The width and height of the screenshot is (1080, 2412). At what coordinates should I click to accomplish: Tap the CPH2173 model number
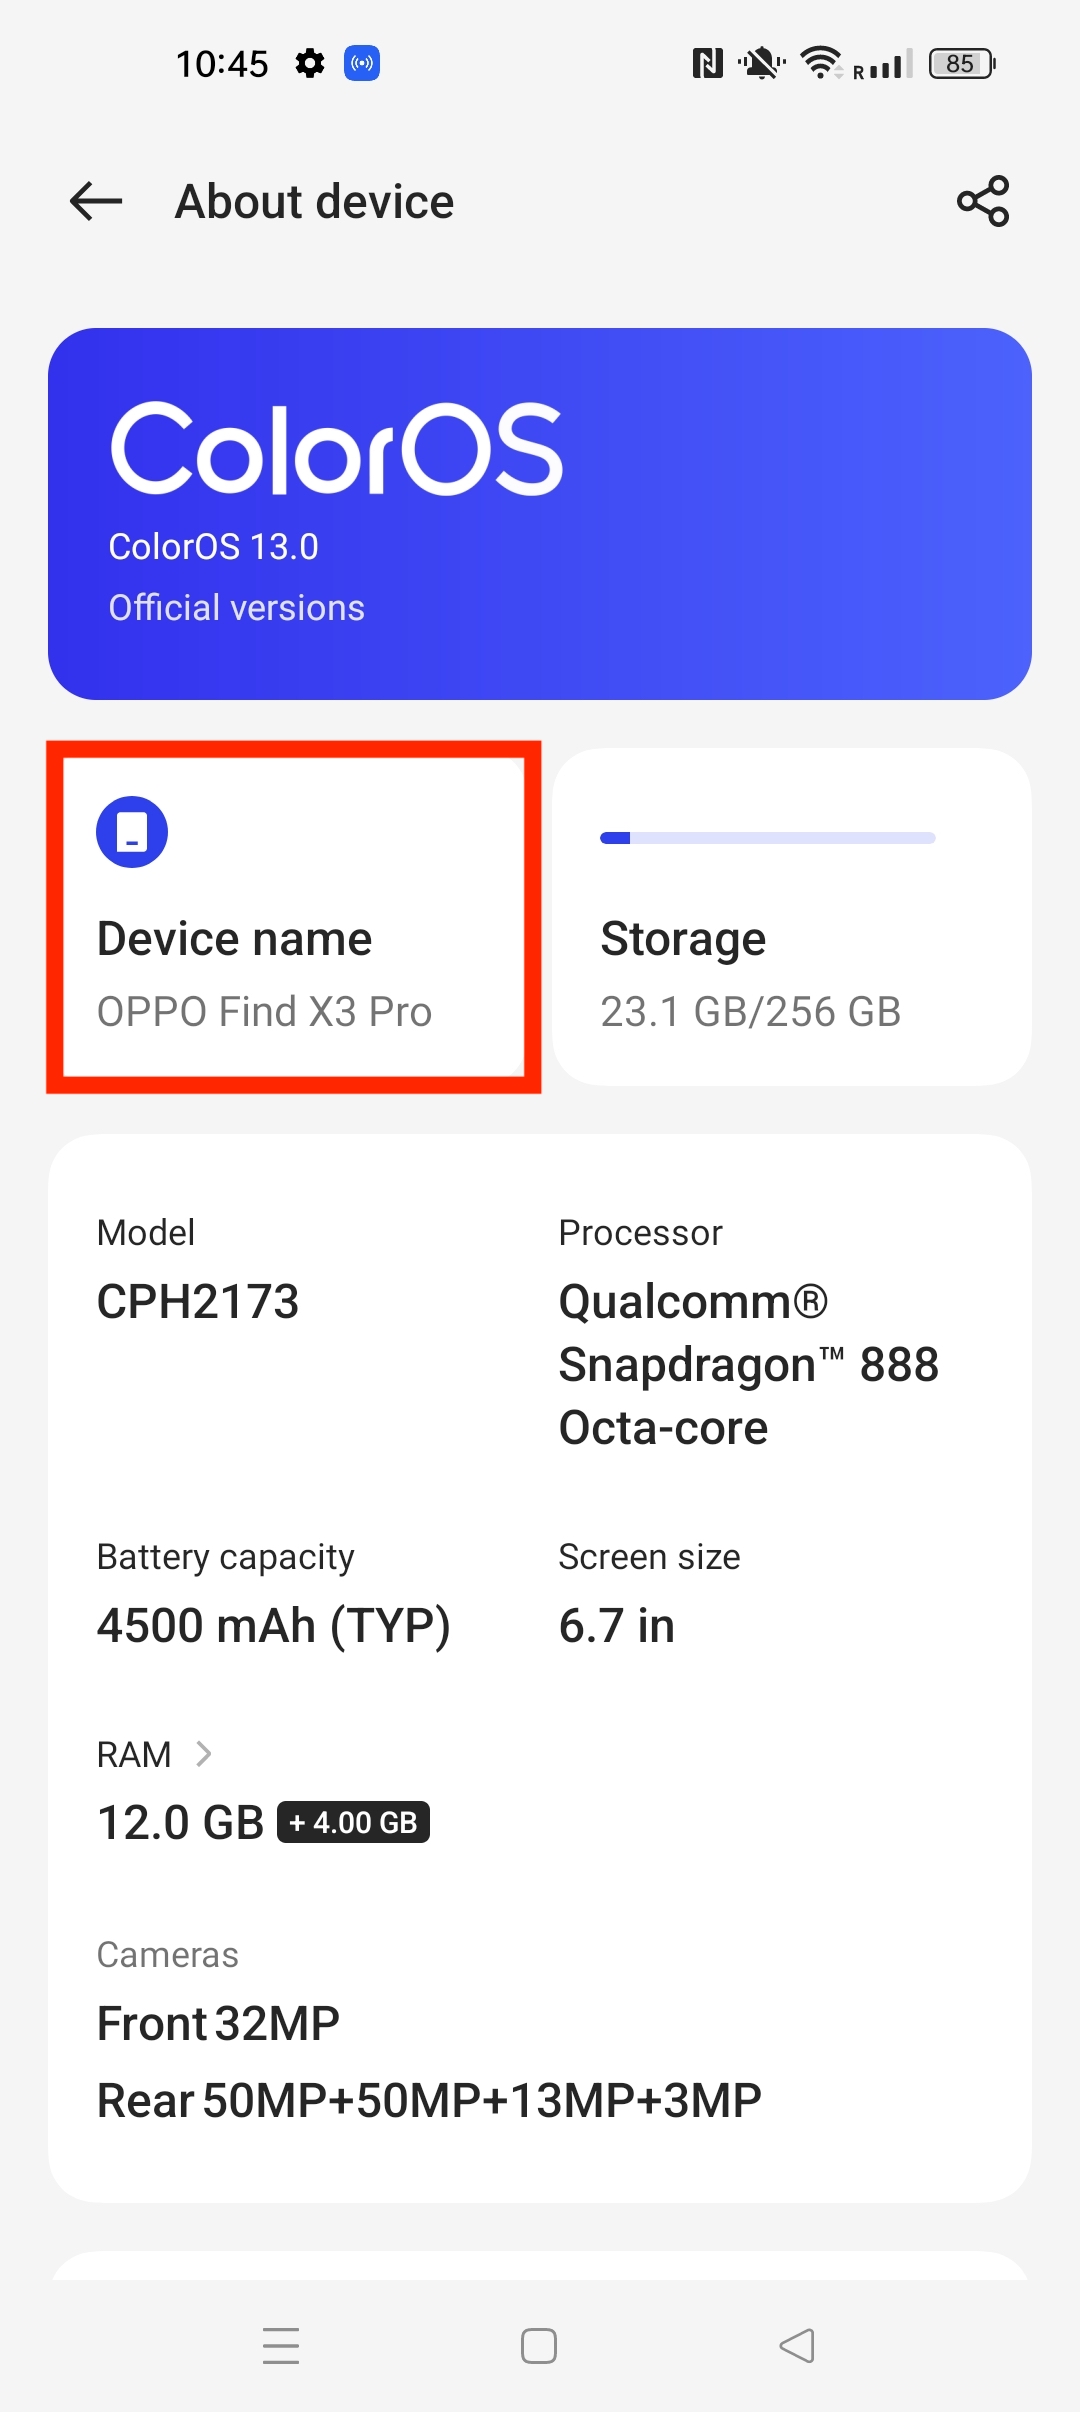[x=198, y=1302]
